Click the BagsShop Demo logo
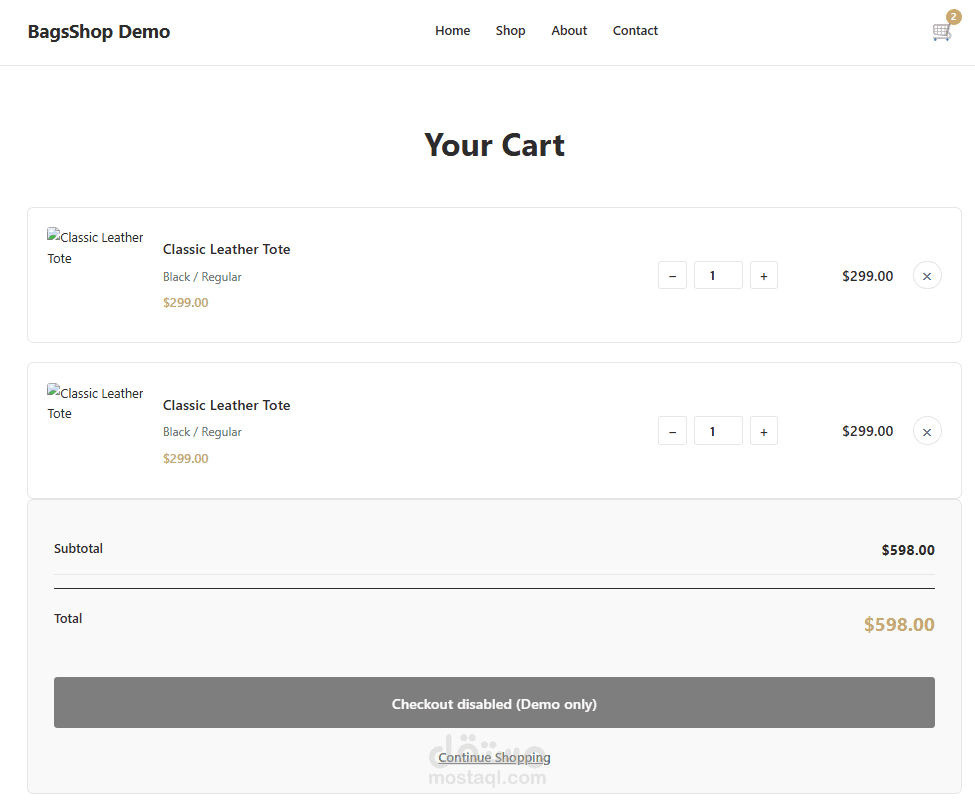 click(x=99, y=32)
